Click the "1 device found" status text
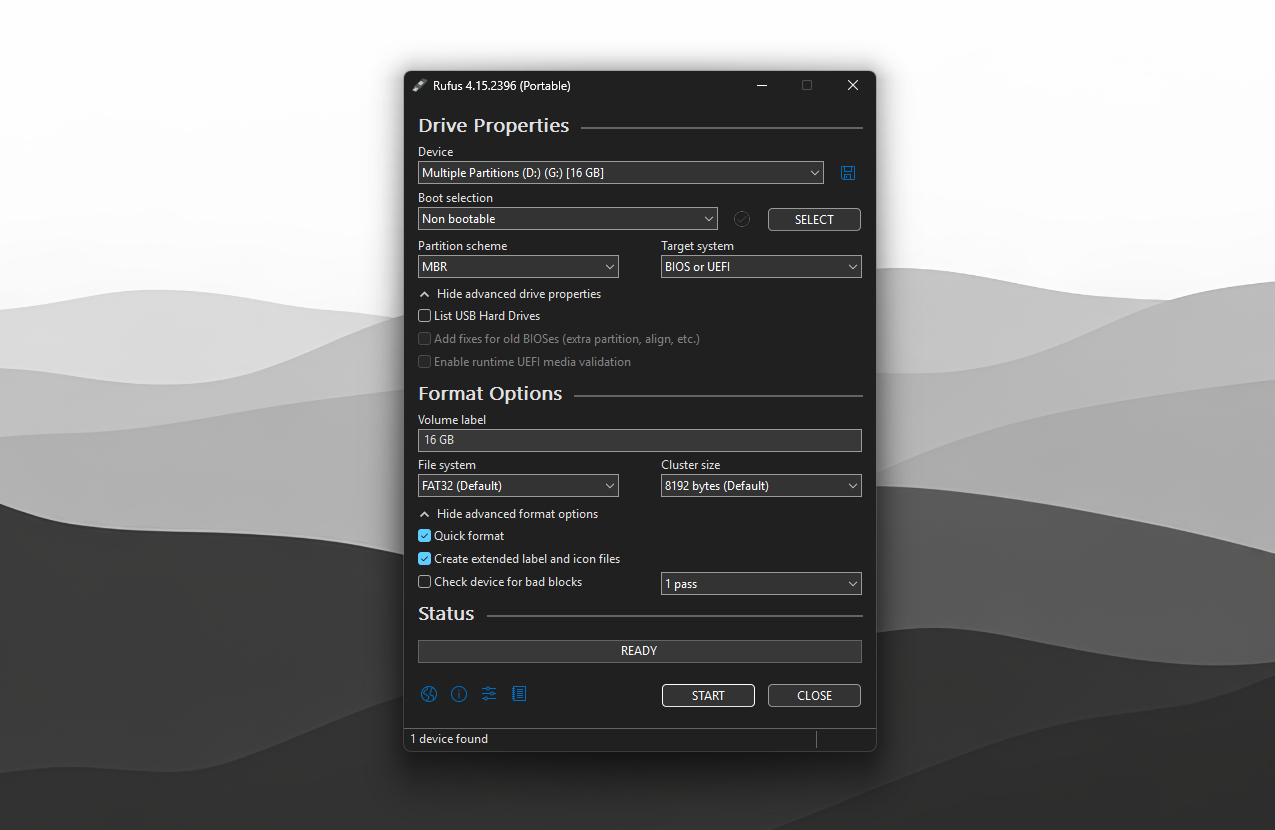 (449, 739)
